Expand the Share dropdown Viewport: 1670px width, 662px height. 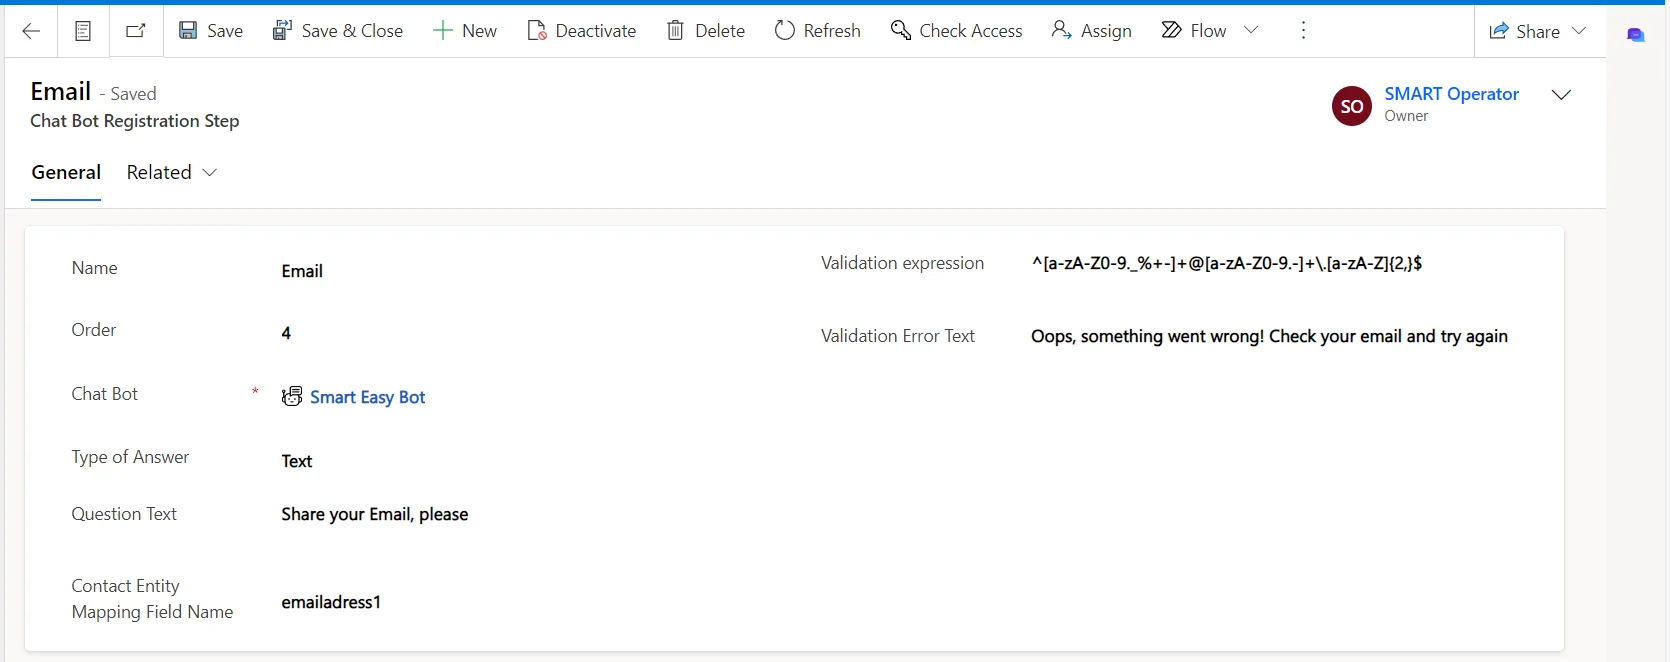click(1579, 31)
